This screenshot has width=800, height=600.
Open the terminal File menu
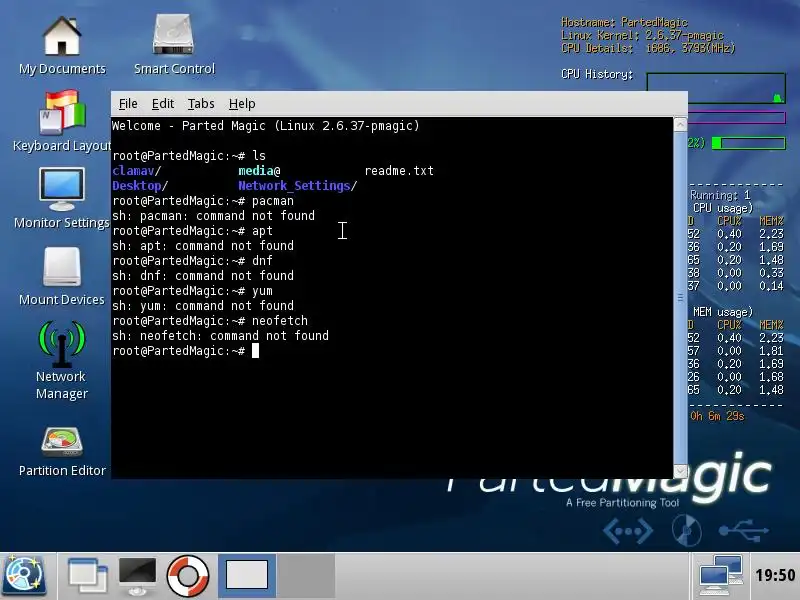coord(128,104)
